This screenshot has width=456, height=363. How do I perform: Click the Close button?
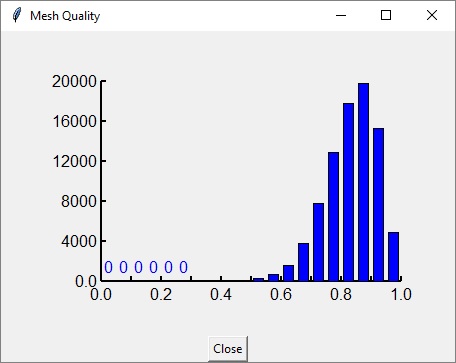[x=228, y=349]
